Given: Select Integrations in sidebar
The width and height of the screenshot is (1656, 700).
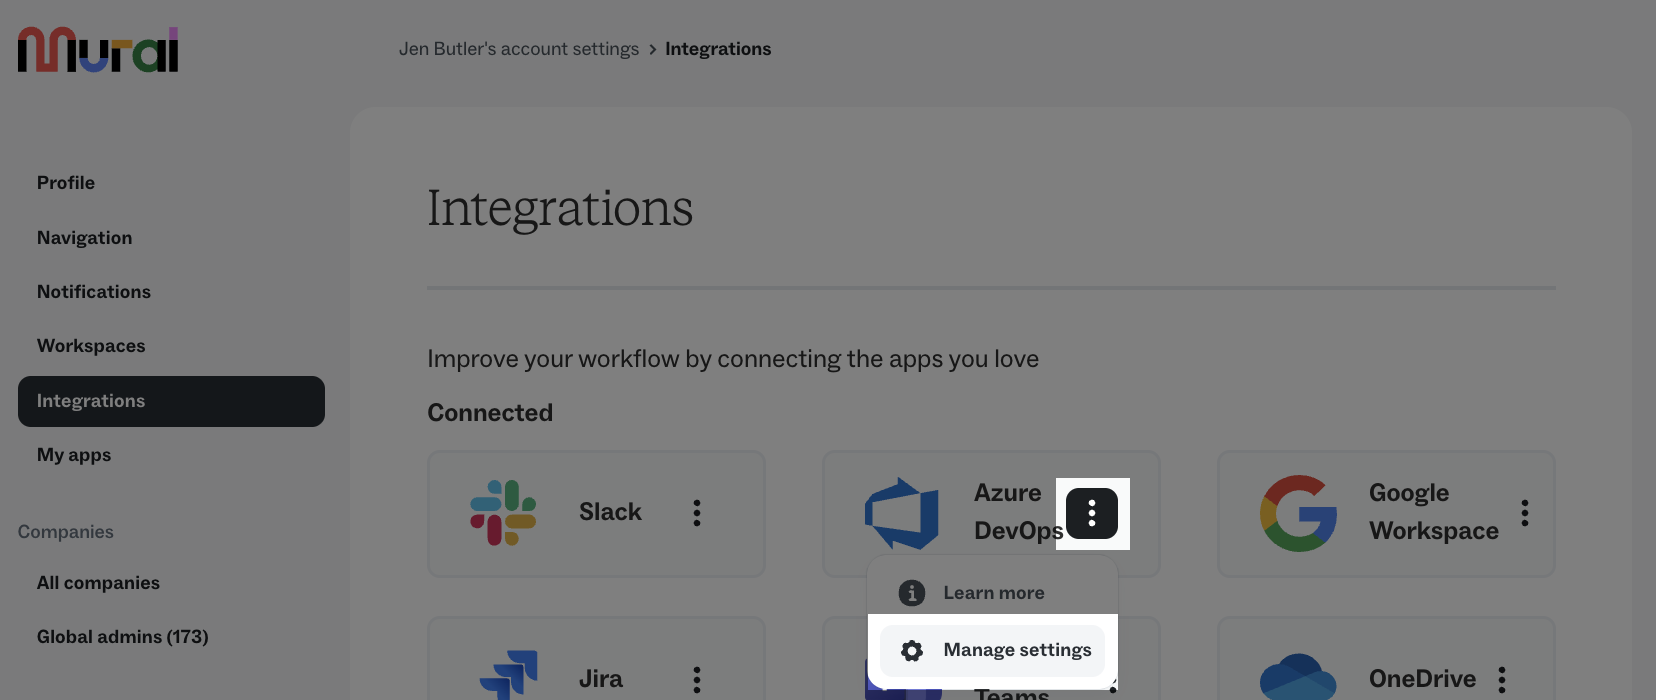Looking at the screenshot, I should pyautogui.click(x=171, y=401).
